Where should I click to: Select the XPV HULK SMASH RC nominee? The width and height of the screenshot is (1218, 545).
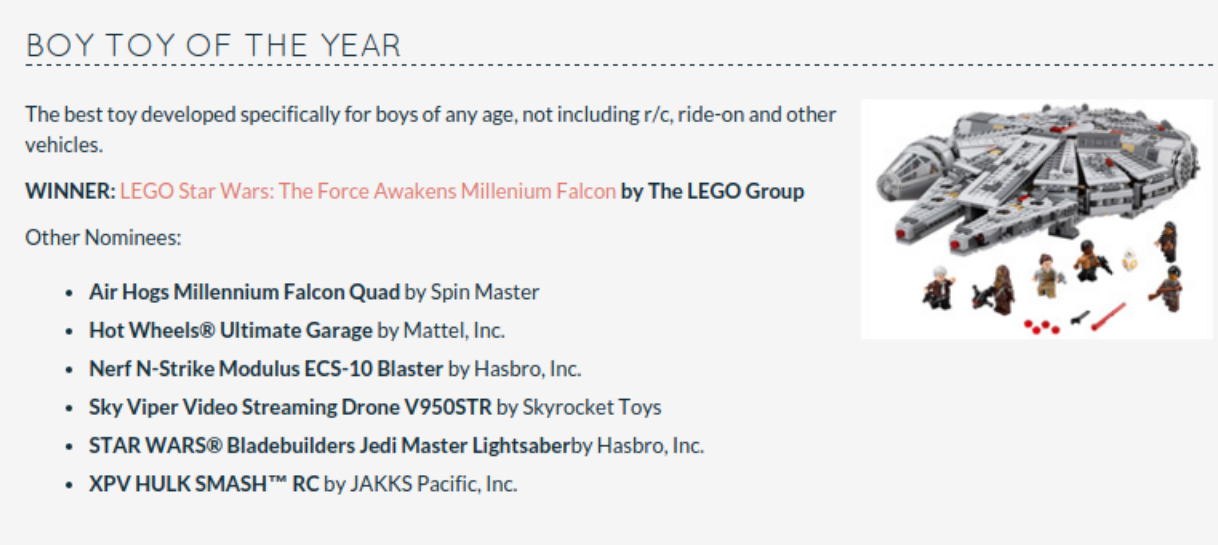tap(203, 484)
